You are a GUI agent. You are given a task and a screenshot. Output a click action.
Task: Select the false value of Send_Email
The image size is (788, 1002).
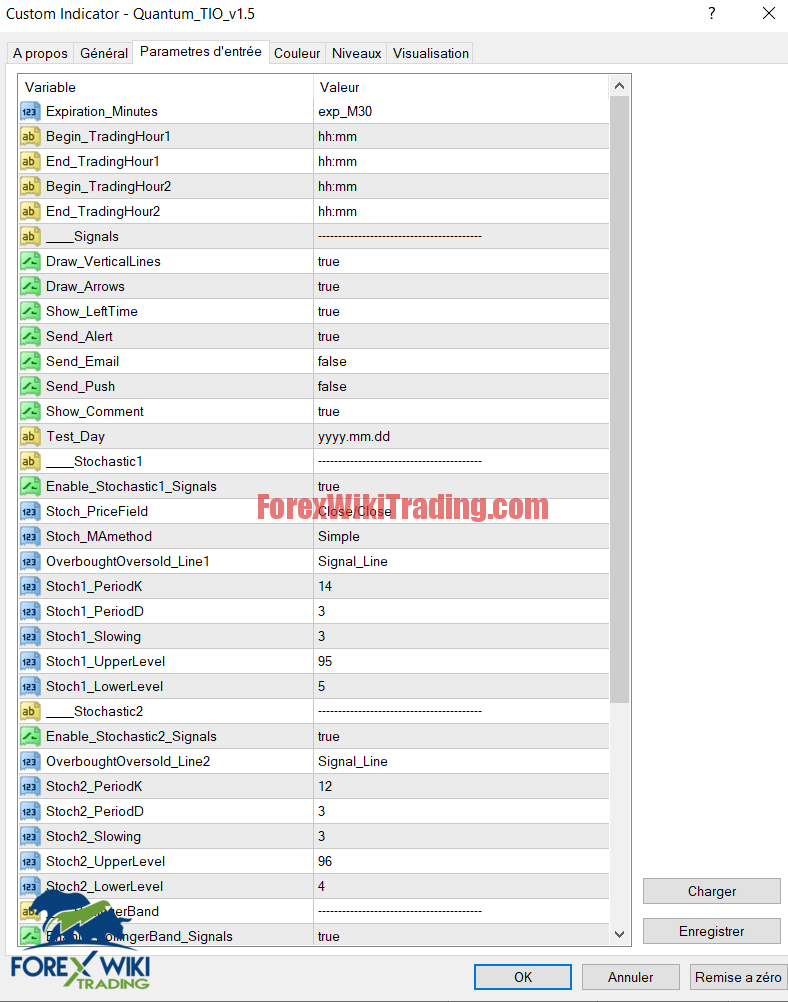click(332, 362)
